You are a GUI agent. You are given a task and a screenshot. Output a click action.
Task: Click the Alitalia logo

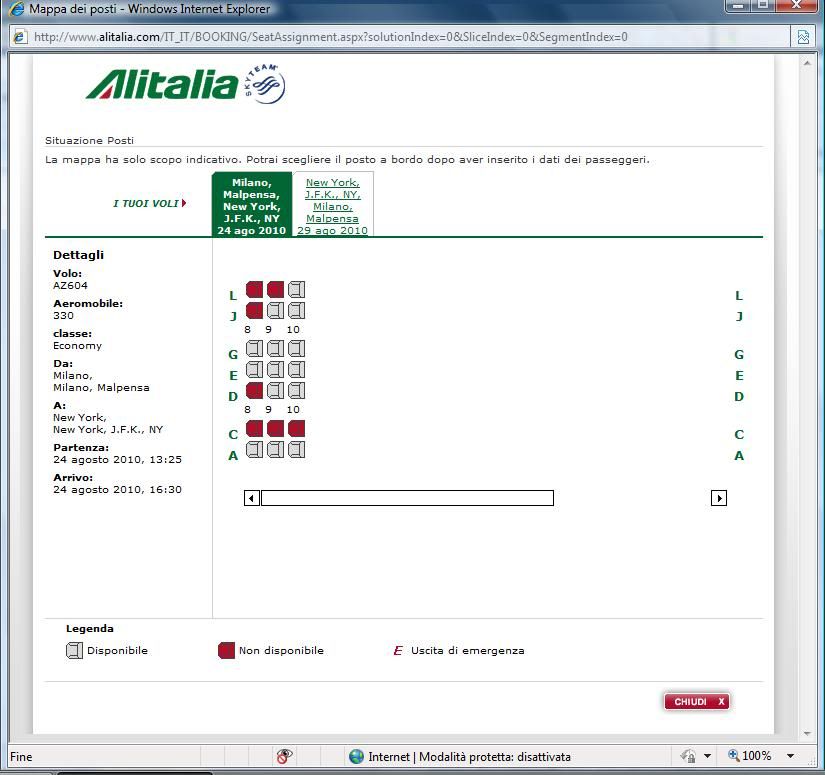click(162, 84)
